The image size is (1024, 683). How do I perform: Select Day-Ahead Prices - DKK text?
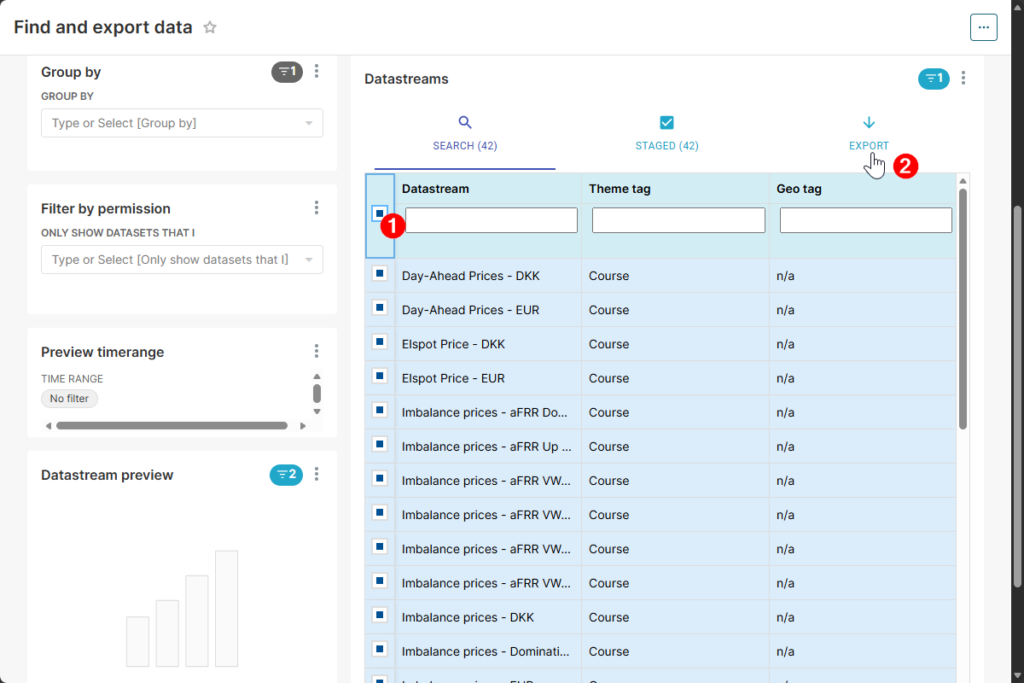[470, 276]
